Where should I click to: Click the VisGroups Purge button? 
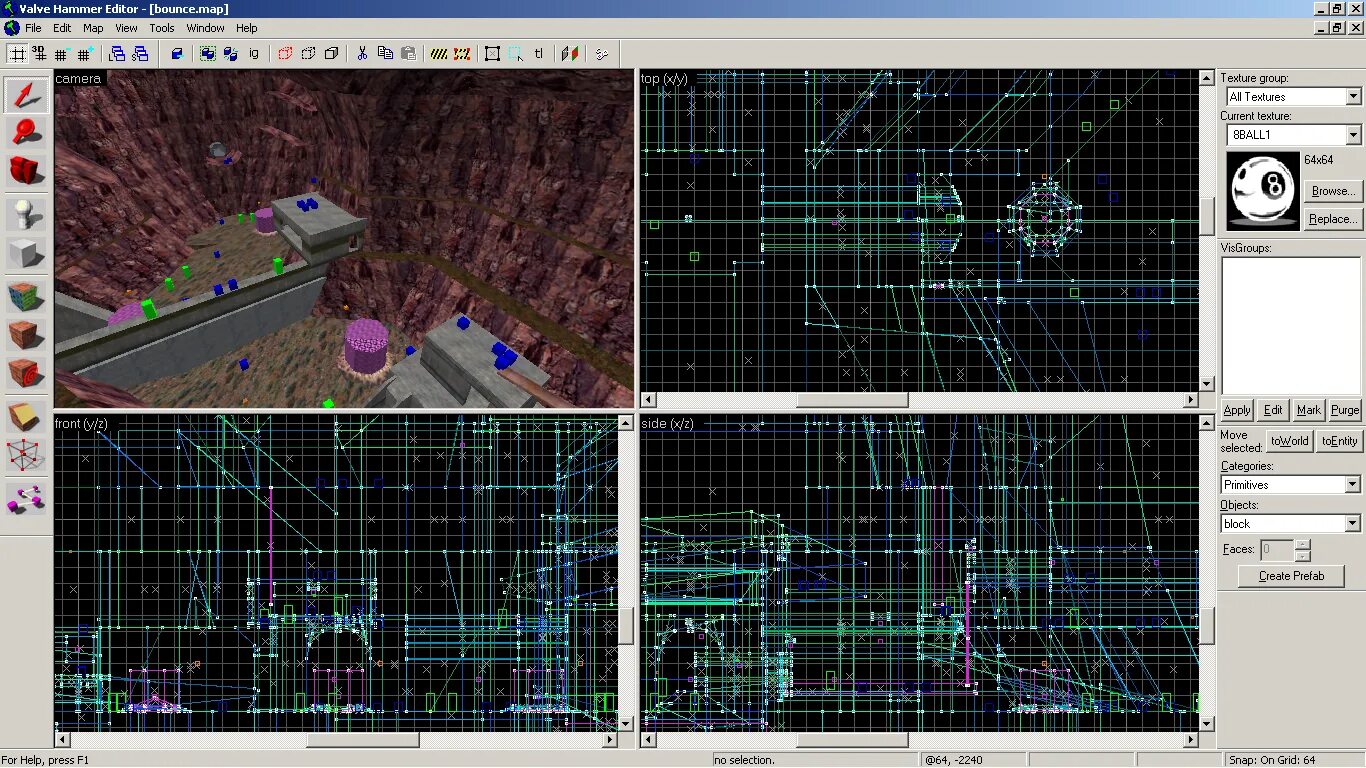tap(1345, 410)
